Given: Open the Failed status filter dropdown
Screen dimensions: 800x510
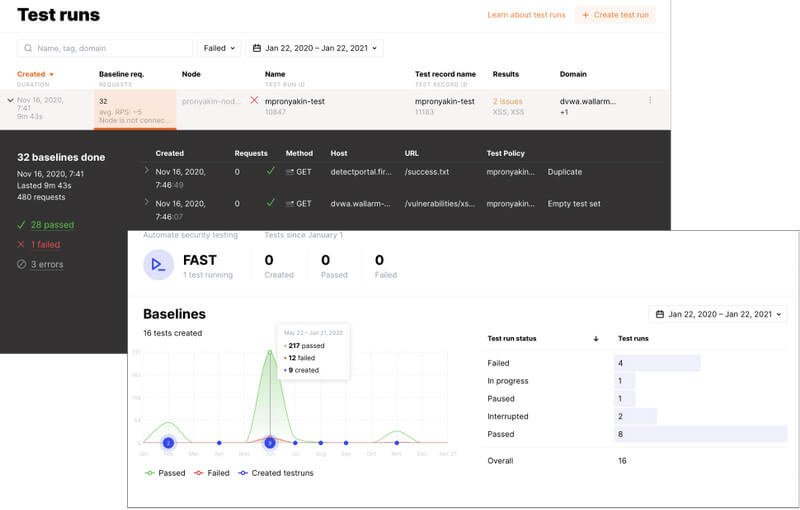Looking at the screenshot, I should coord(219,48).
